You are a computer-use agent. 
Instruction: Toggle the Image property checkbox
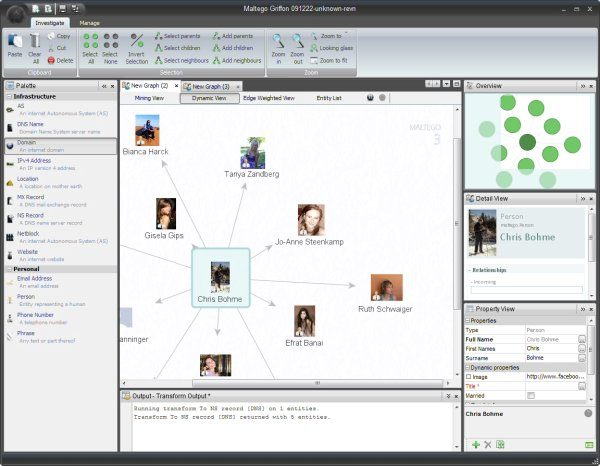(470, 376)
